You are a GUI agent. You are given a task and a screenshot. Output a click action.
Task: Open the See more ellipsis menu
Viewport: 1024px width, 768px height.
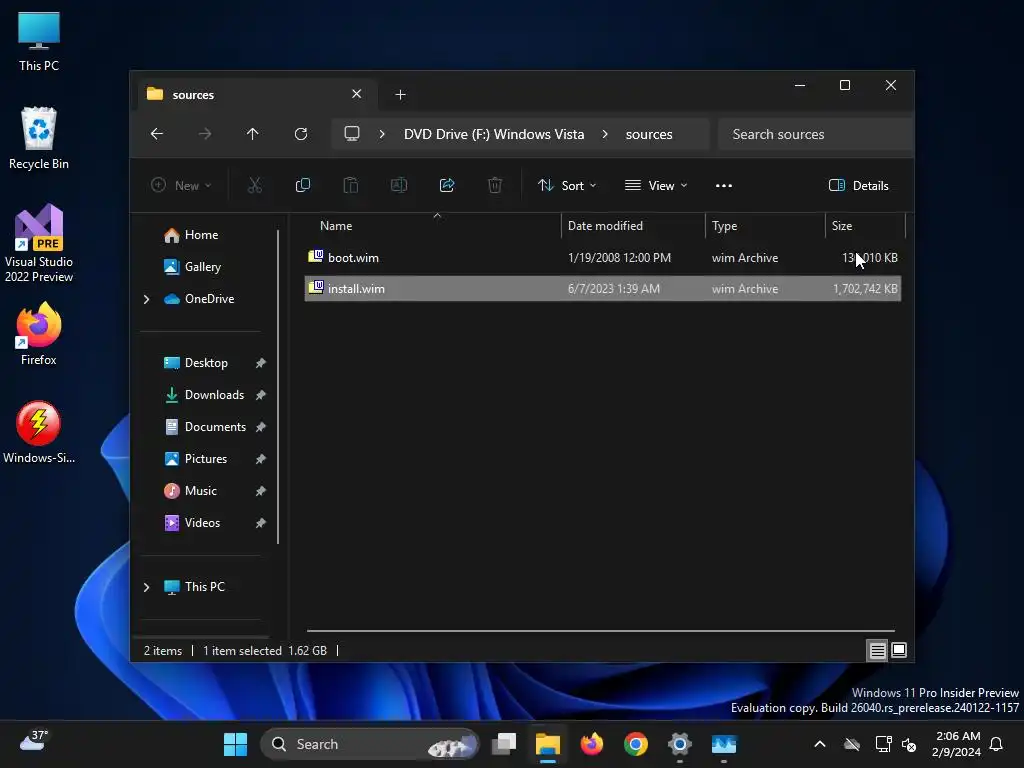pyautogui.click(x=724, y=185)
